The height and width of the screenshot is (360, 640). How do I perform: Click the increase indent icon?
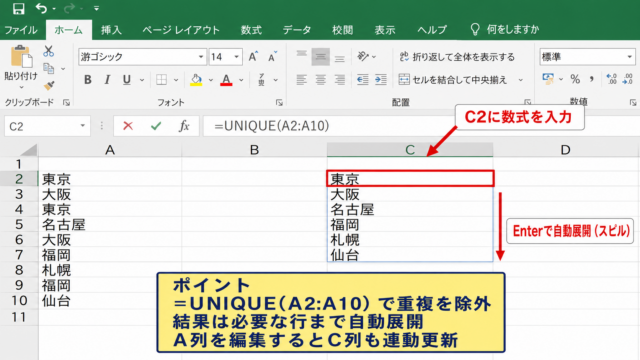tap(381, 80)
